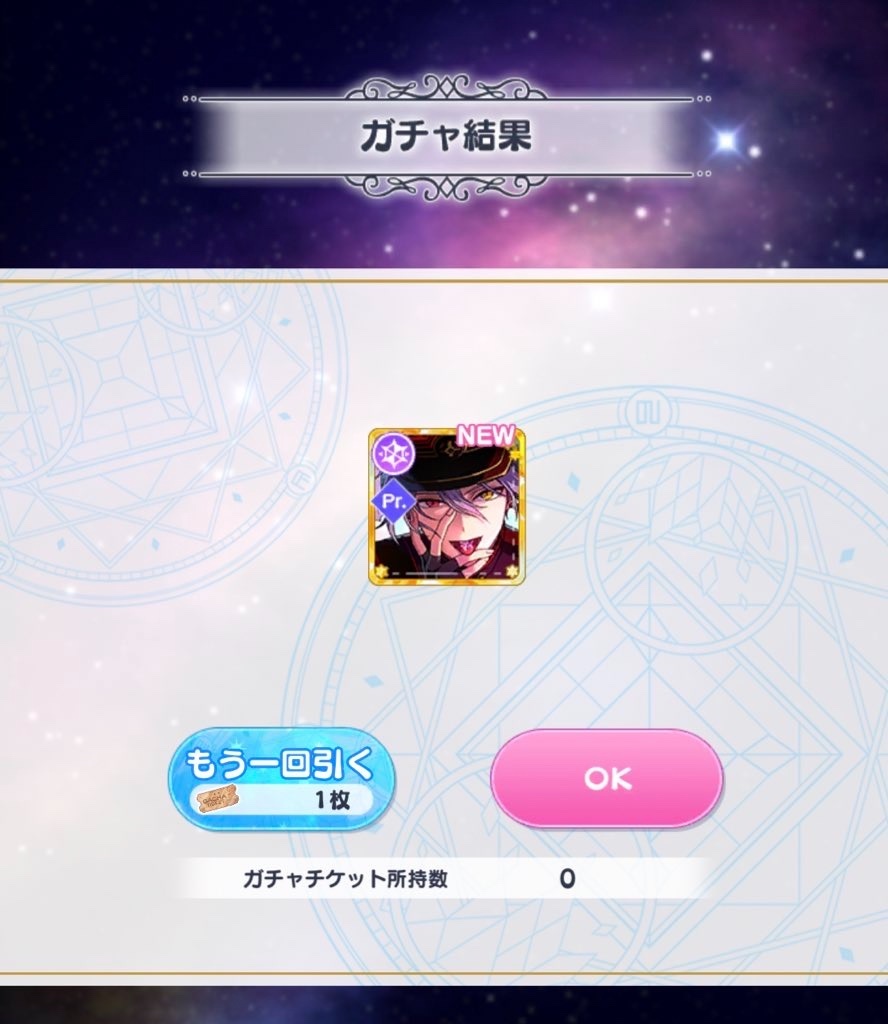The image size is (888, 1024).
Task: Tap the bright star beside title banner
Action: 725,140
